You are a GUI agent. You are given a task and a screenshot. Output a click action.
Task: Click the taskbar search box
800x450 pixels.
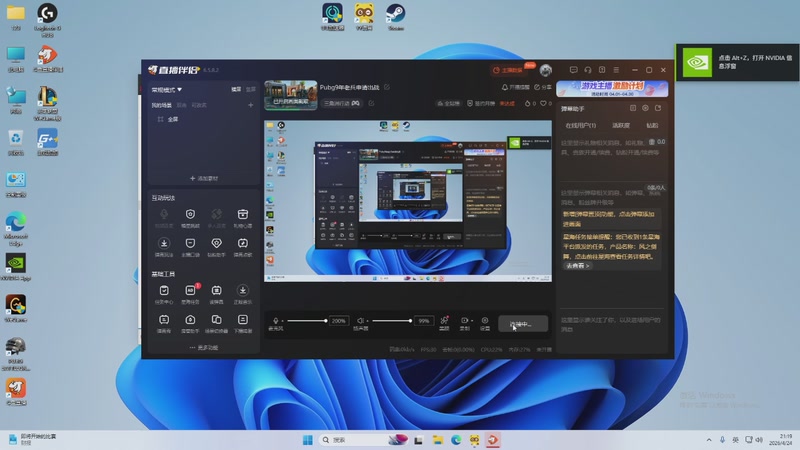tap(363, 440)
